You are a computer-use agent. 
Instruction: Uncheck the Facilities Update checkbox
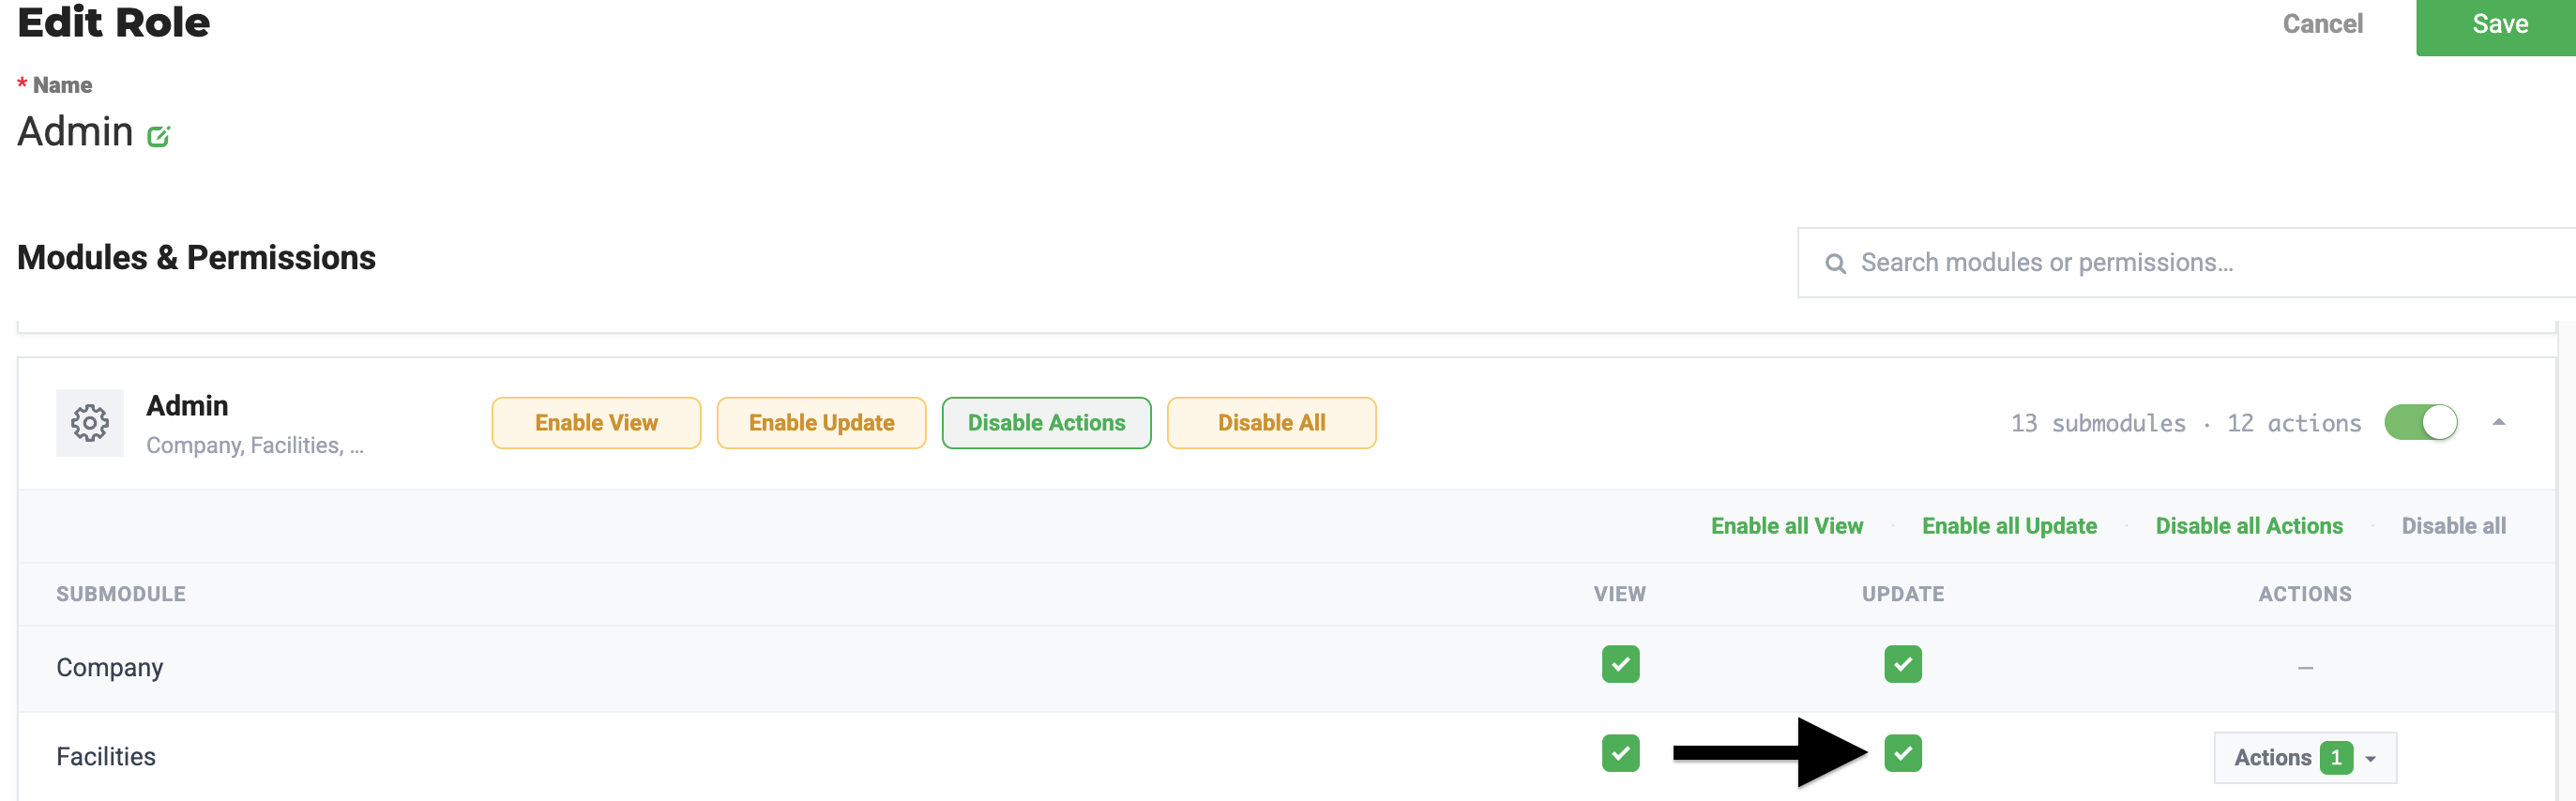[x=1902, y=753]
